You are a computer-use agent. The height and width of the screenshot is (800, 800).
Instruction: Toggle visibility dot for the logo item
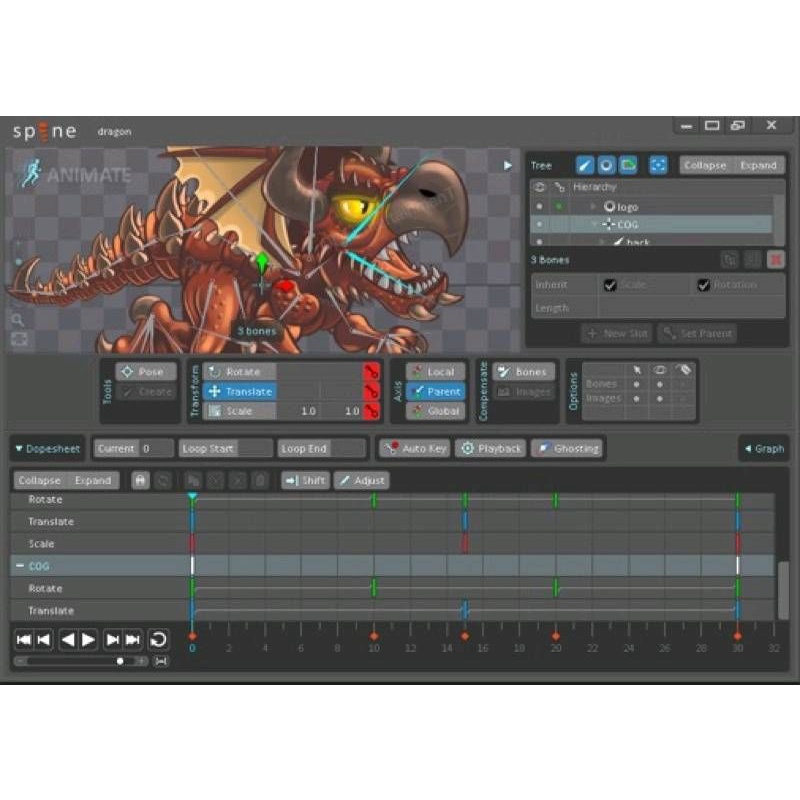tap(540, 206)
